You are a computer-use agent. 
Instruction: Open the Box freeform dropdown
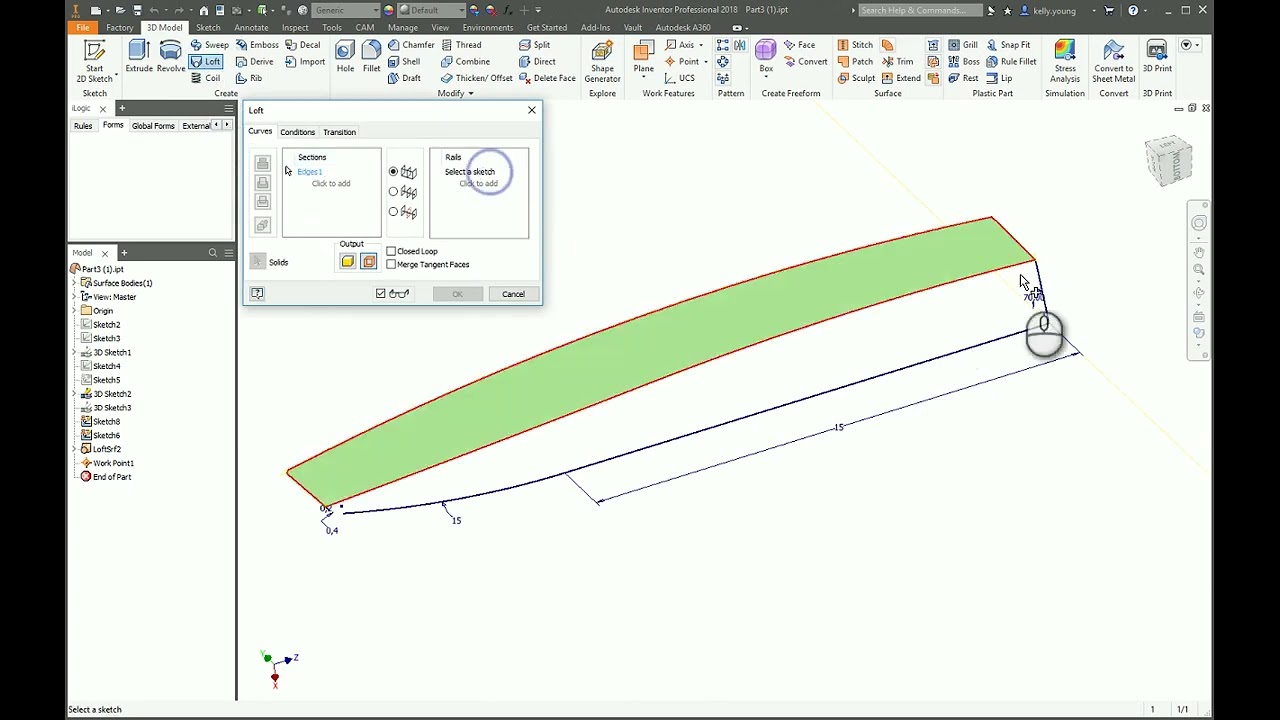(x=766, y=76)
